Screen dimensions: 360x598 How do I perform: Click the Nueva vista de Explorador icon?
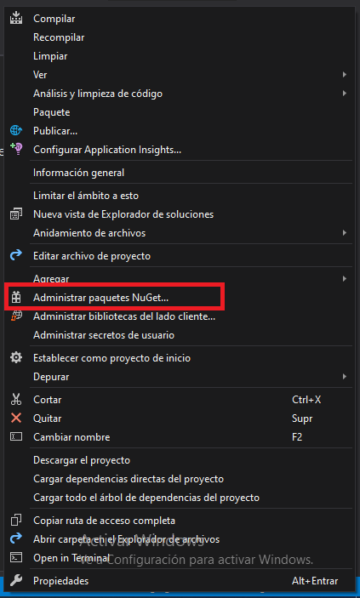(16, 214)
